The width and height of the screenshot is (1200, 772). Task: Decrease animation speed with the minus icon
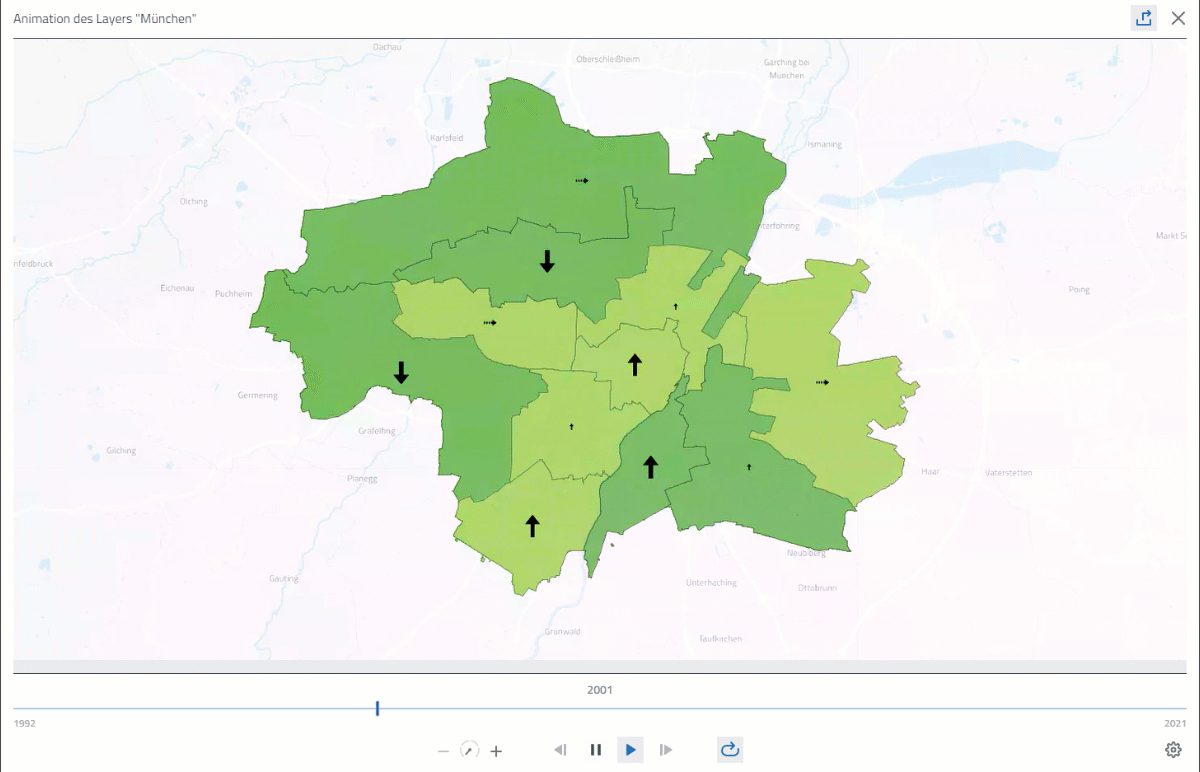tap(443, 750)
